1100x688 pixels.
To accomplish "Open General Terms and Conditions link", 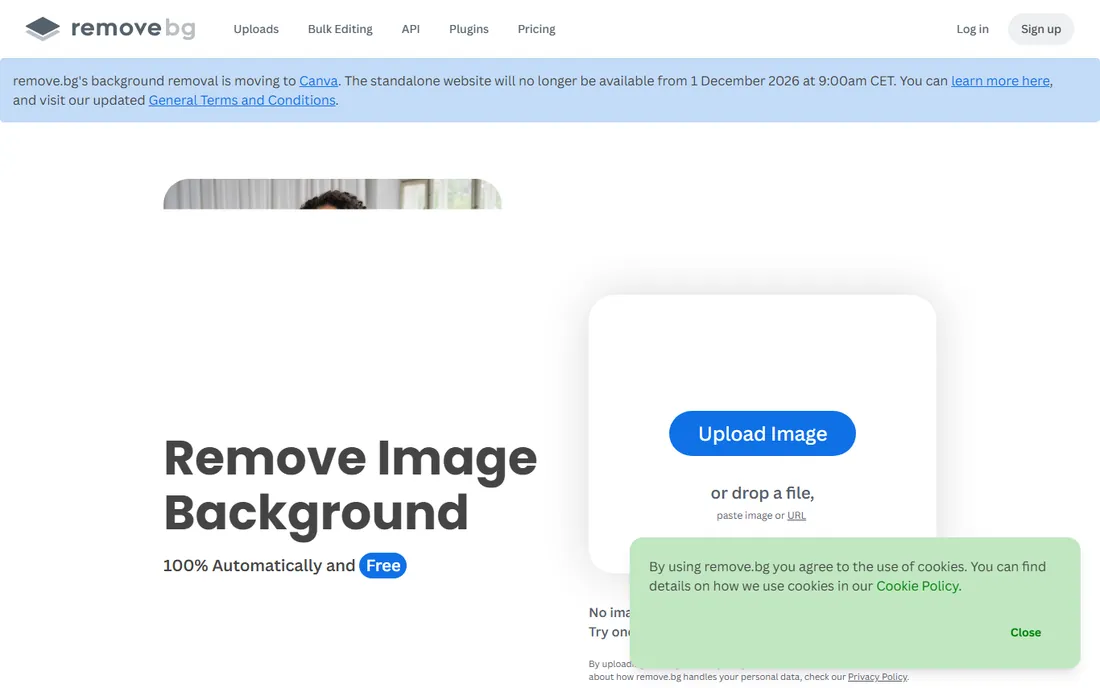I will pos(242,100).
